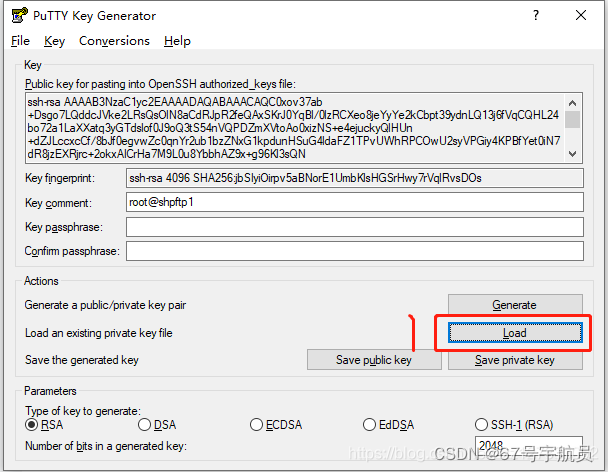Open the File menu

tap(21, 41)
